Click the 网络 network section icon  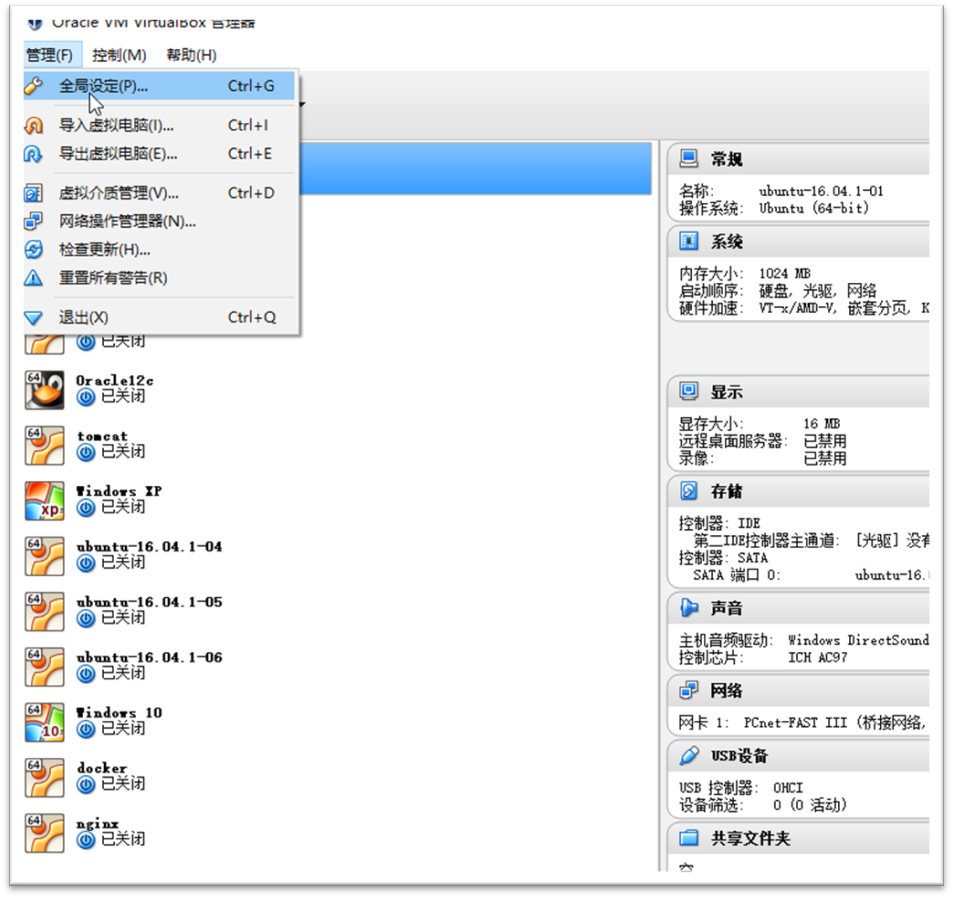click(x=689, y=691)
